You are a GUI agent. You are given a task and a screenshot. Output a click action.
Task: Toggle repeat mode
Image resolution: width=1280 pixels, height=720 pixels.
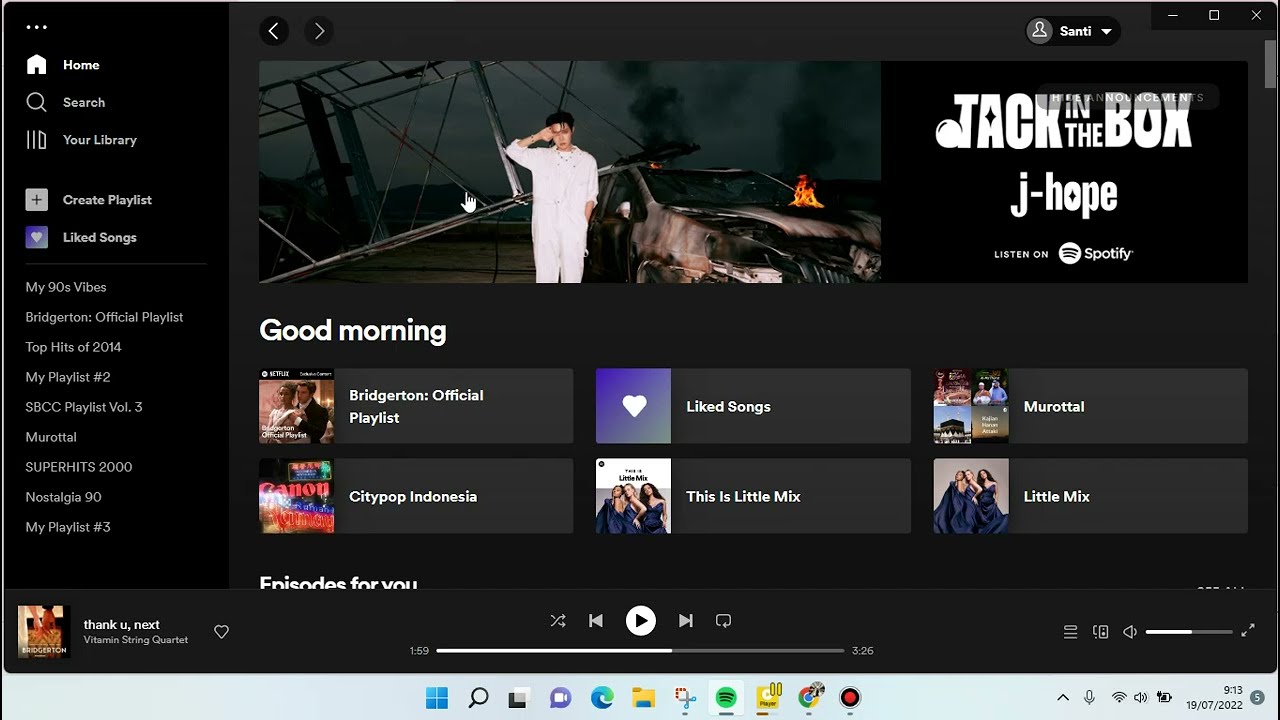click(x=724, y=621)
